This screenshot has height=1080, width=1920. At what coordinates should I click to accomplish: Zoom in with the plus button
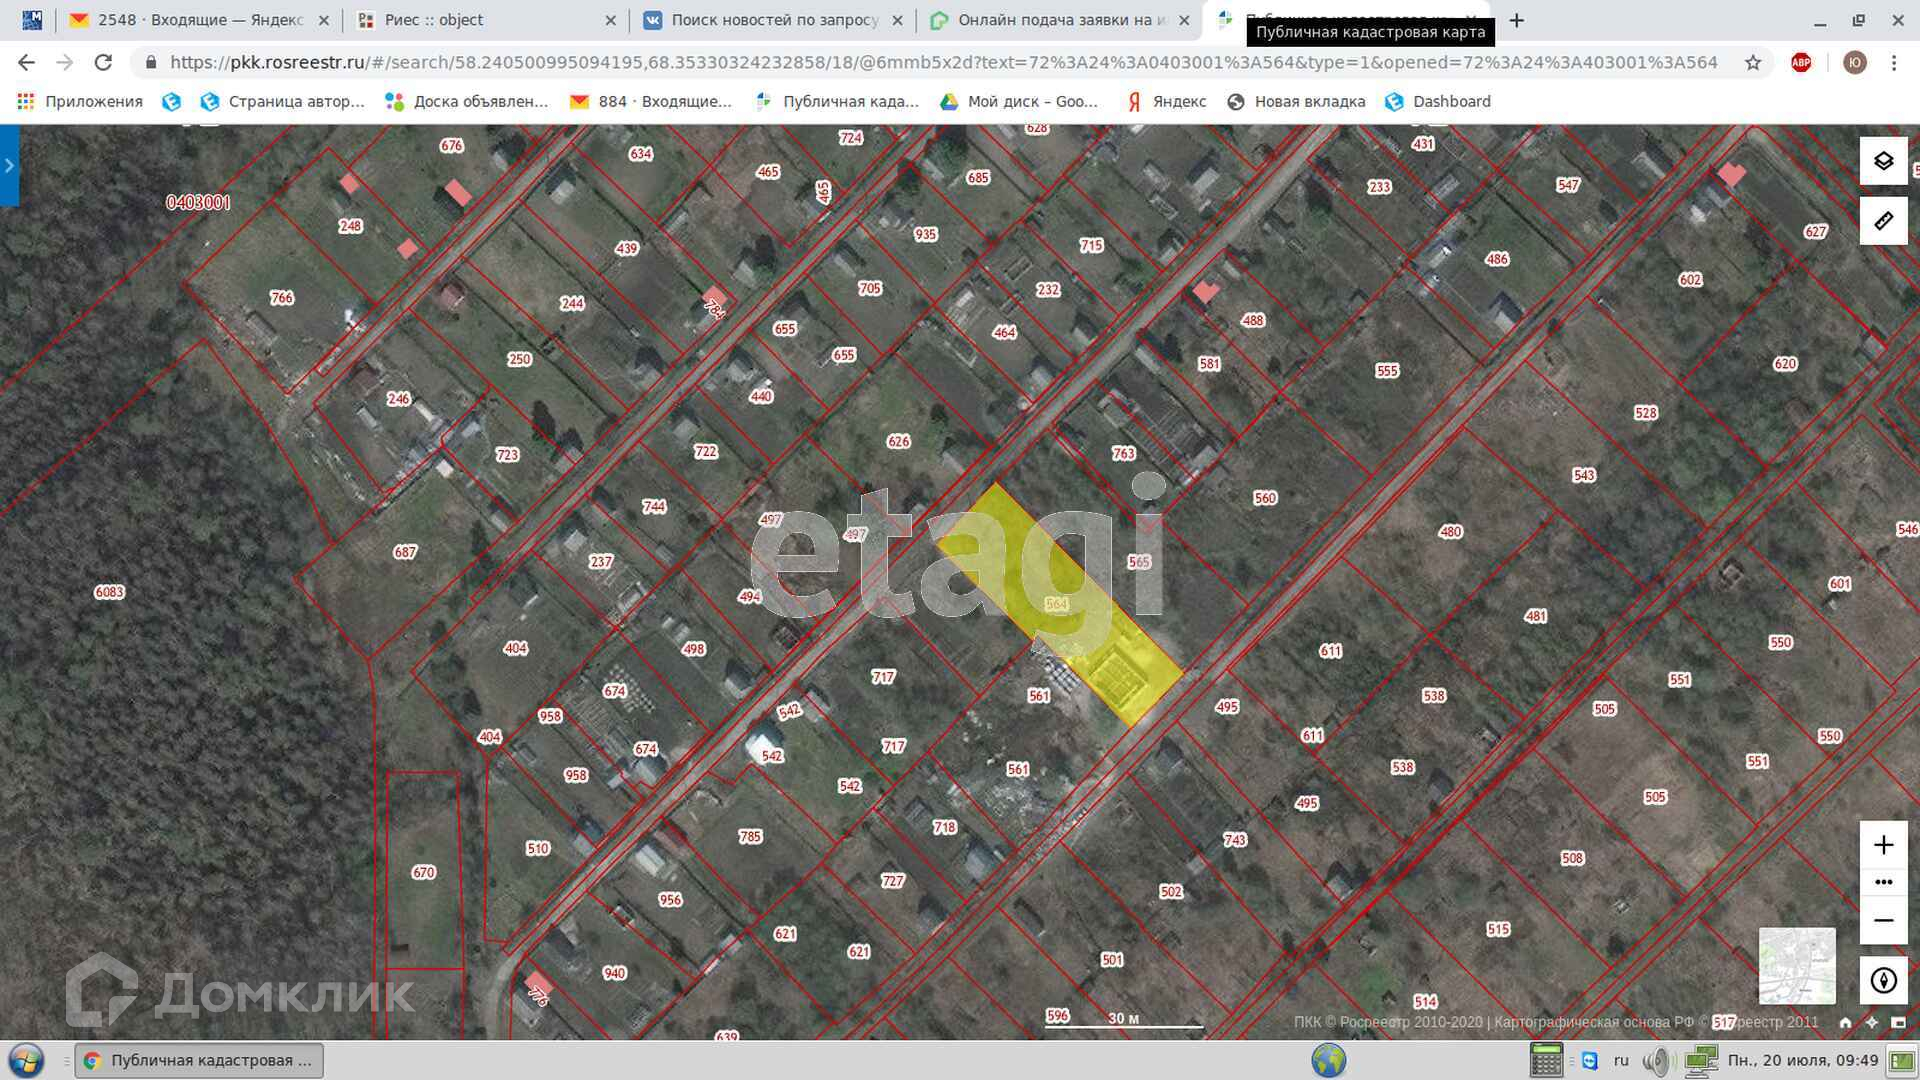pyautogui.click(x=1883, y=845)
